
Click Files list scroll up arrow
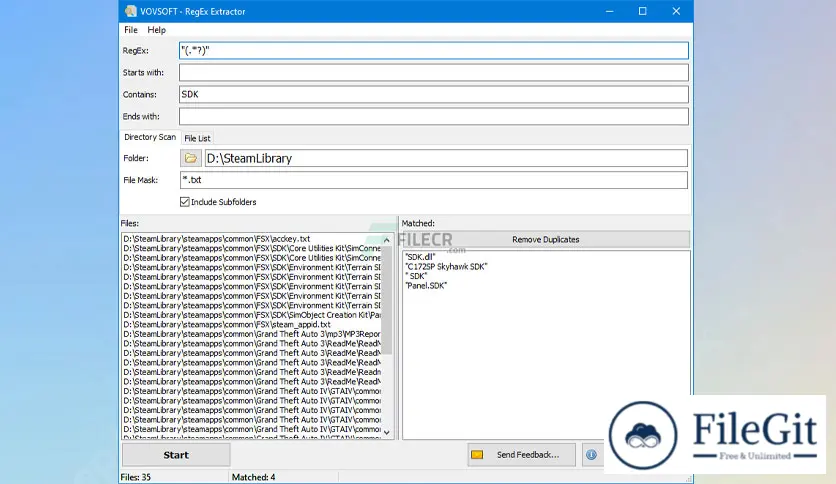[x=387, y=240]
